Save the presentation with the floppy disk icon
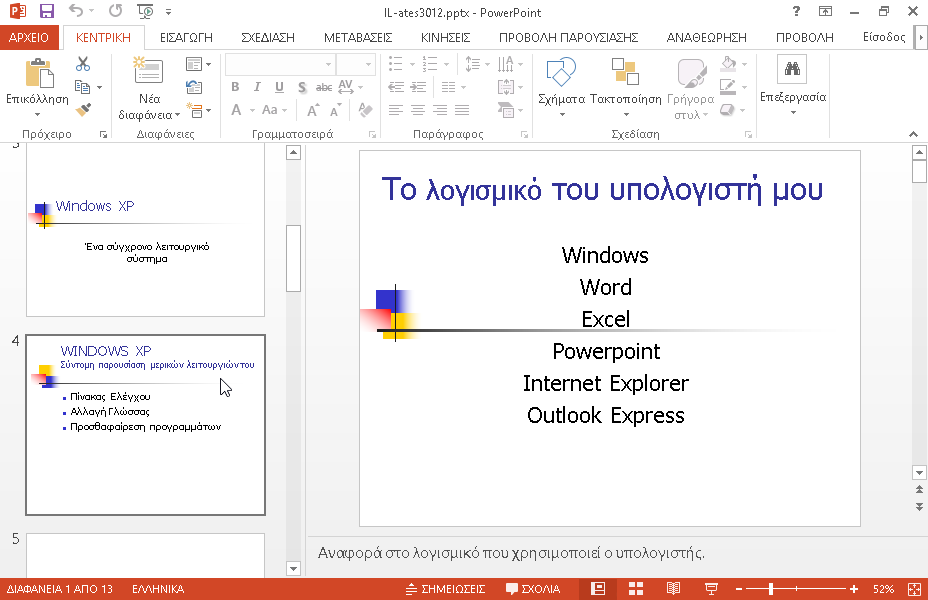This screenshot has height=600, width=928. coord(46,11)
